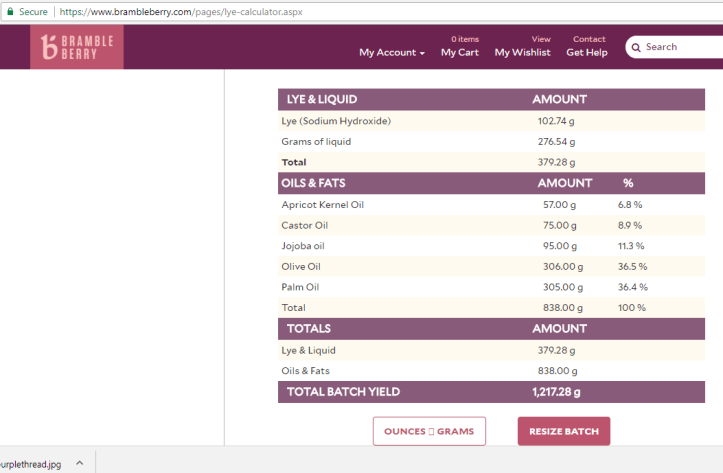Viewport: 723px width, 473px height.
Task: Click the Apricot Kernel Oil row
Action: tap(322, 204)
